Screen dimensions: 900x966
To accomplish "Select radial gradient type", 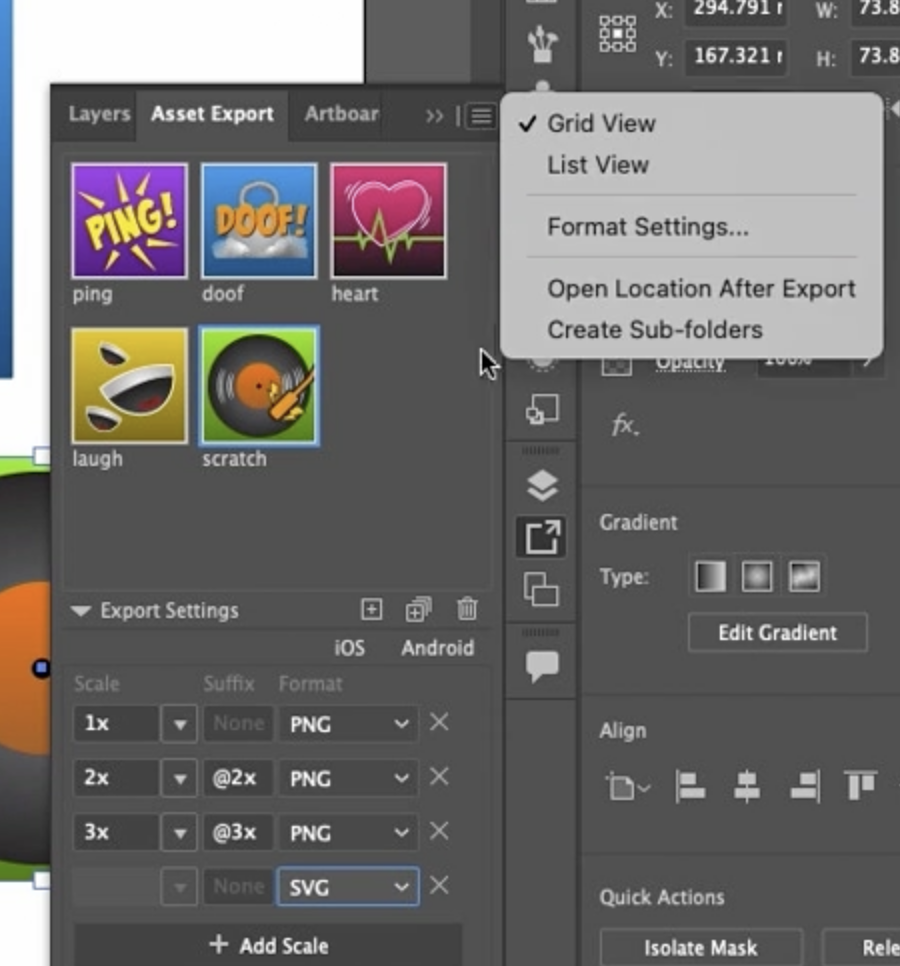I will [x=756, y=577].
